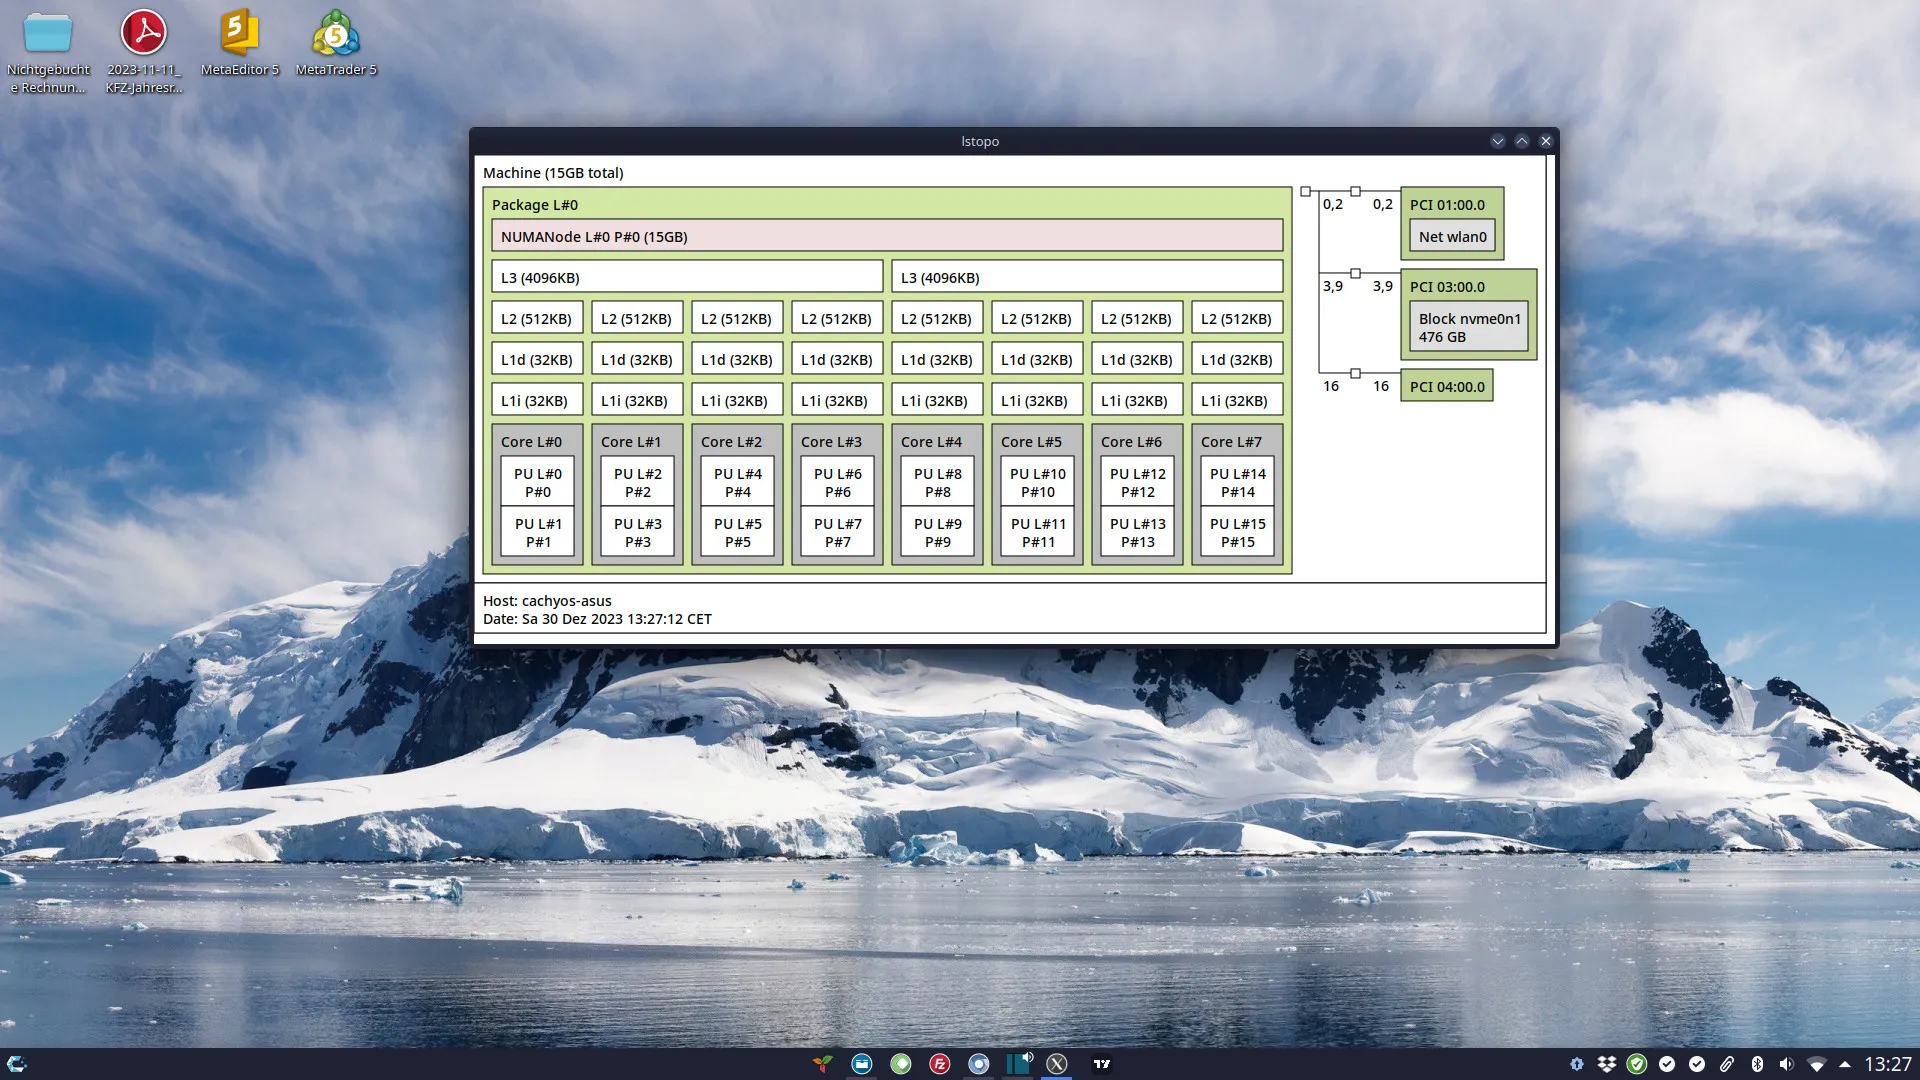
Task: Click the 13:27 clock in panel
Action: click(1887, 1064)
